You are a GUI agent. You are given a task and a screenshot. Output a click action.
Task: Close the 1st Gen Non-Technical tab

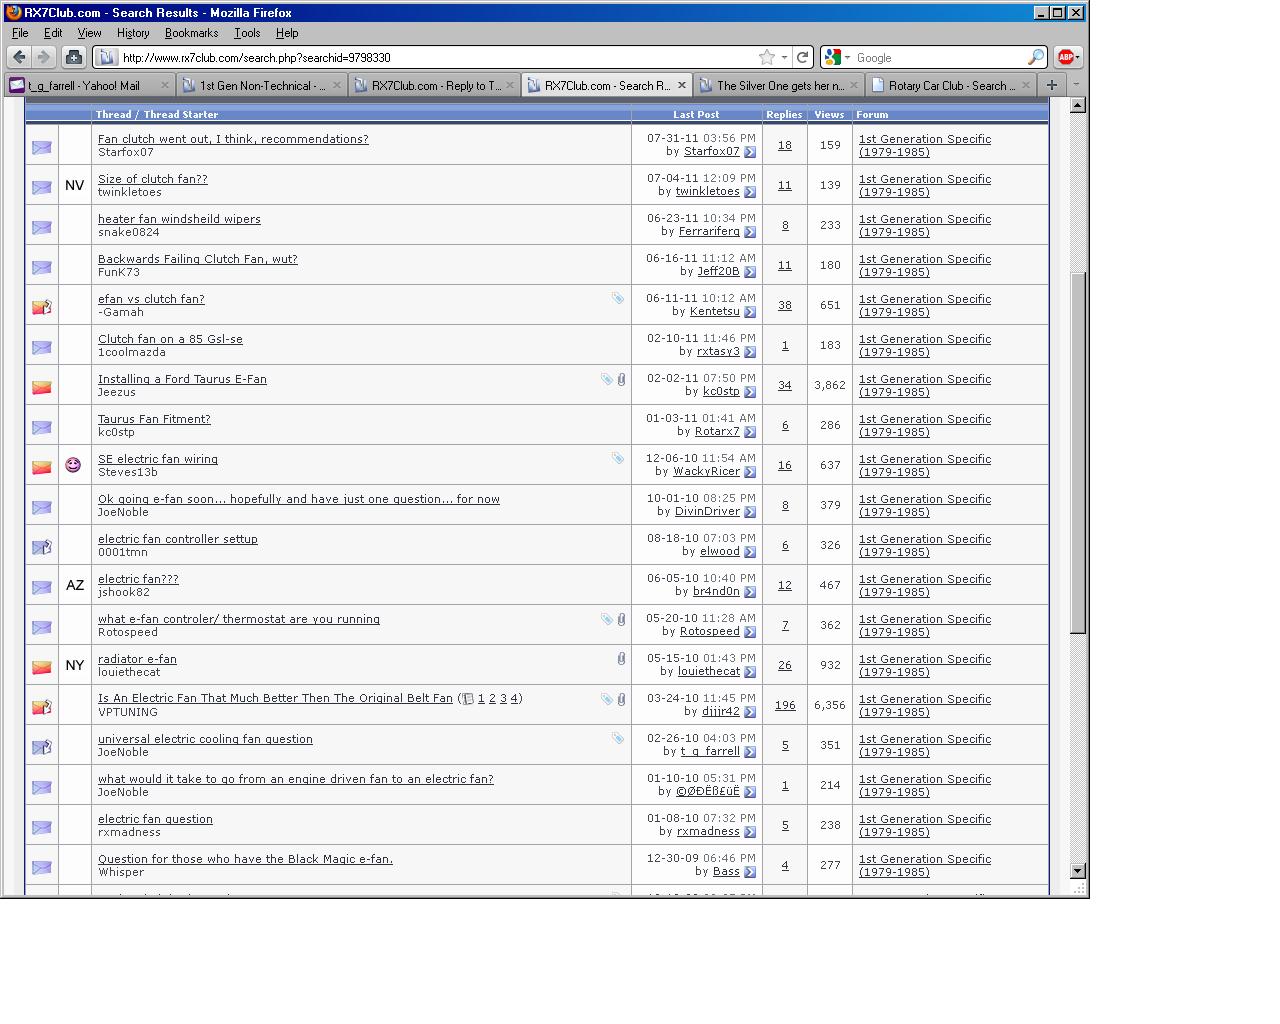tap(337, 85)
